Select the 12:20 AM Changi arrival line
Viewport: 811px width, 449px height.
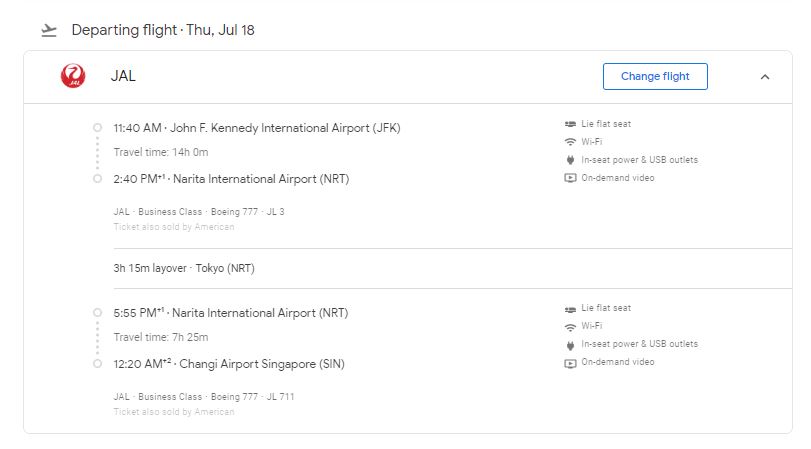[229, 364]
